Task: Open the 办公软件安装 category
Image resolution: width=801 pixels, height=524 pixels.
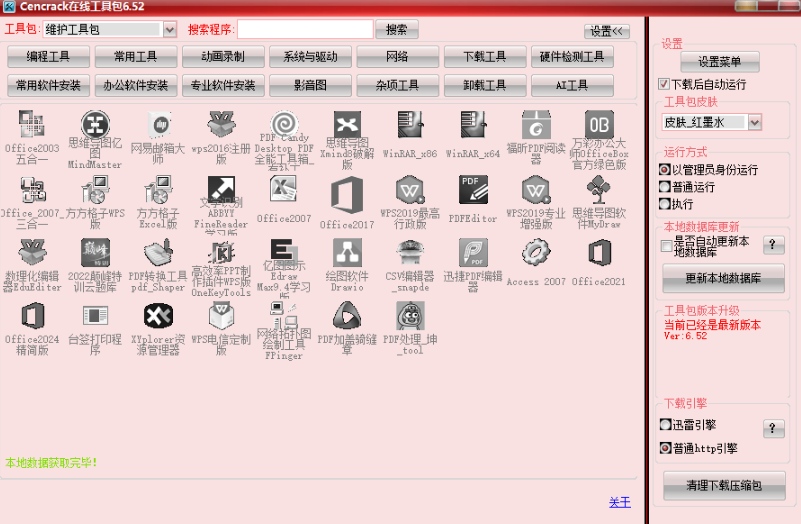Action: [136, 85]
